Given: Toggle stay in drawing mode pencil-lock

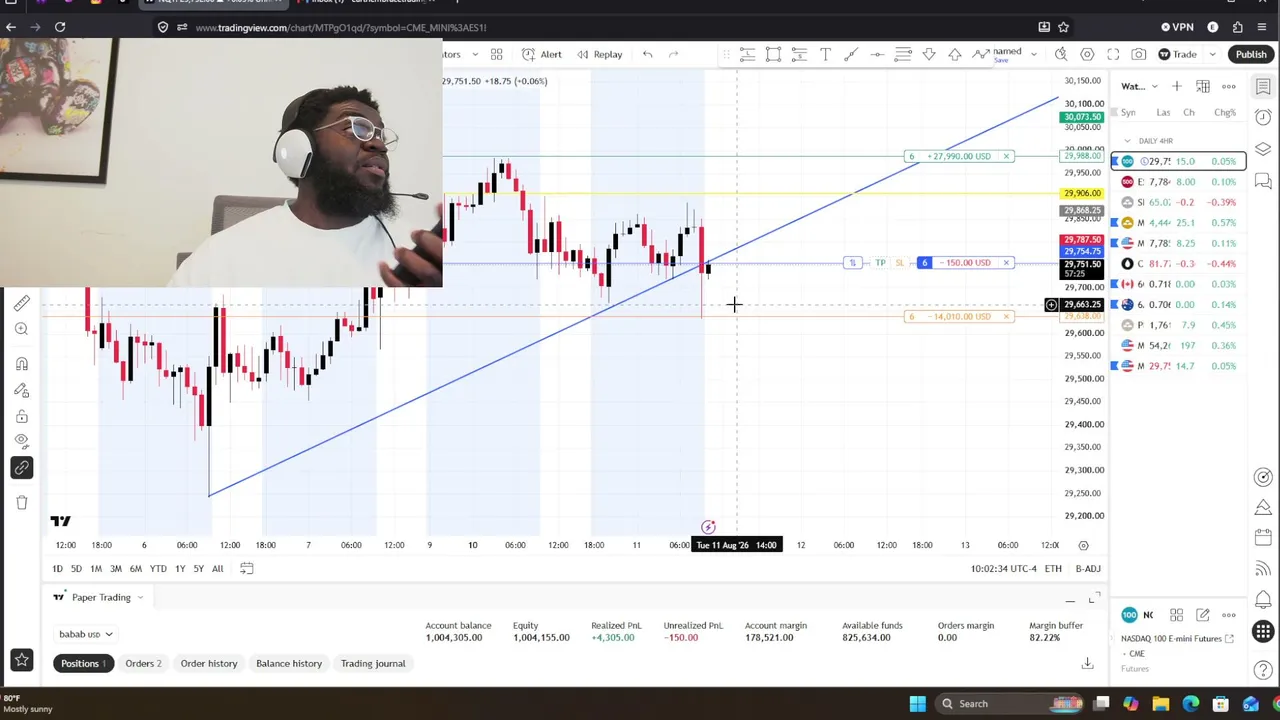Looking at the screenshot, I should pyautogui.click(x=21, y=390).
